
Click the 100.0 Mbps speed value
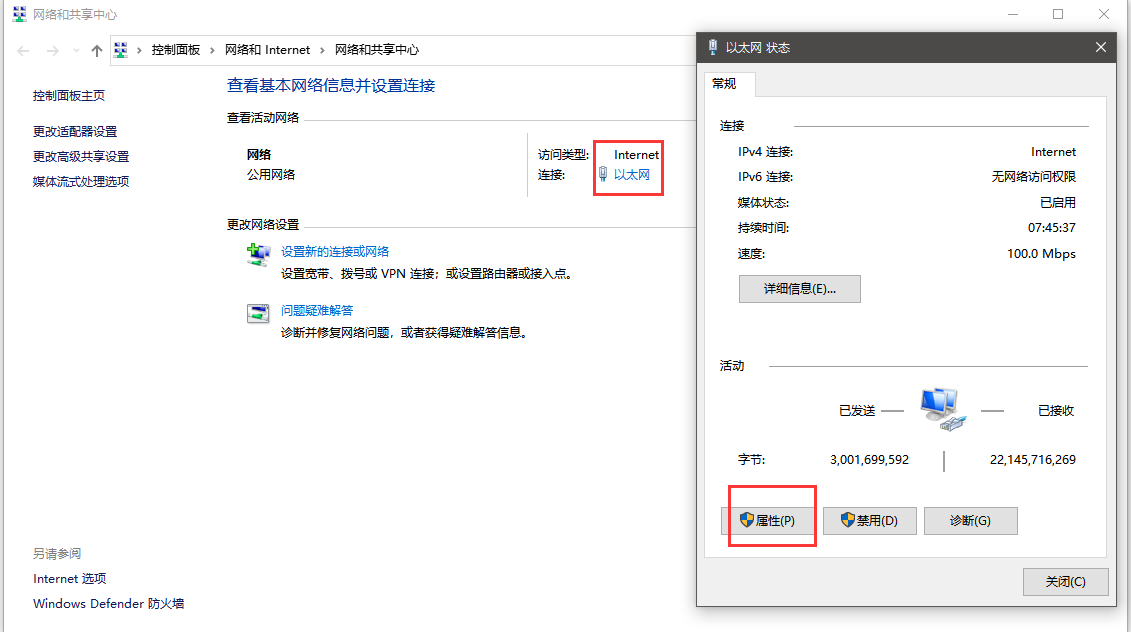click(x=1041, y=254)
